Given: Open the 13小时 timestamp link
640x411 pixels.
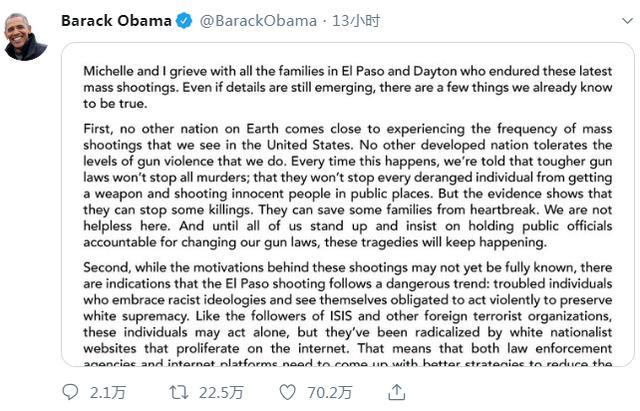Looking at the screenshot, I should point(356,21).
